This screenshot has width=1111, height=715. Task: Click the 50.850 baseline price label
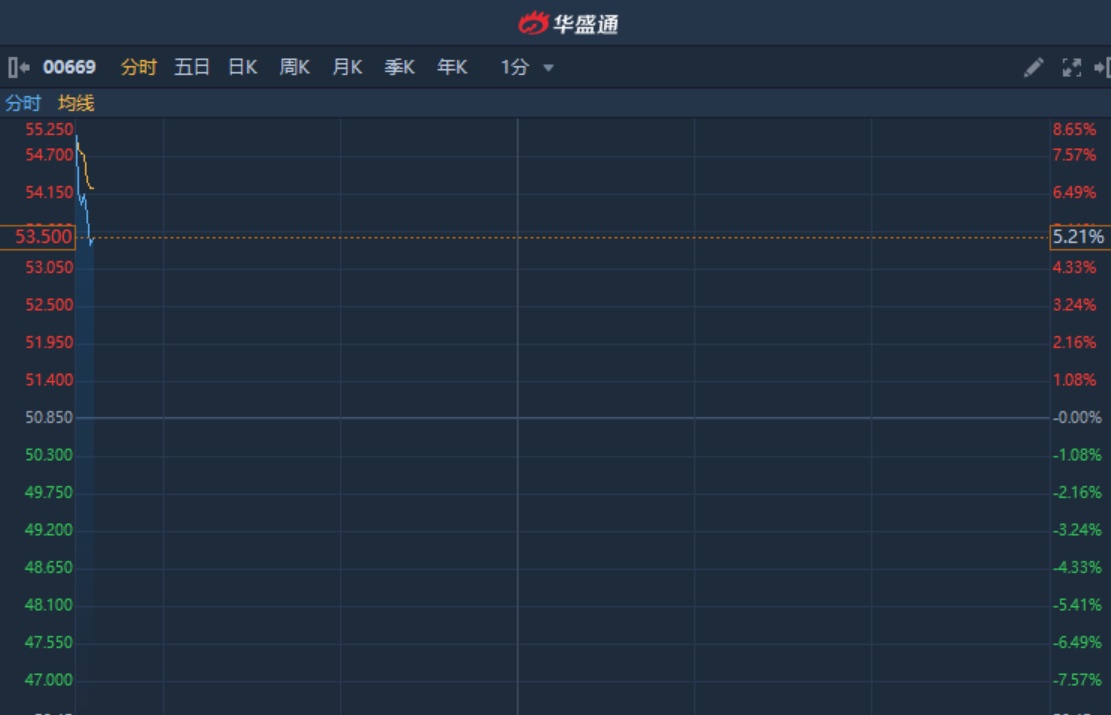click(49, 417)
